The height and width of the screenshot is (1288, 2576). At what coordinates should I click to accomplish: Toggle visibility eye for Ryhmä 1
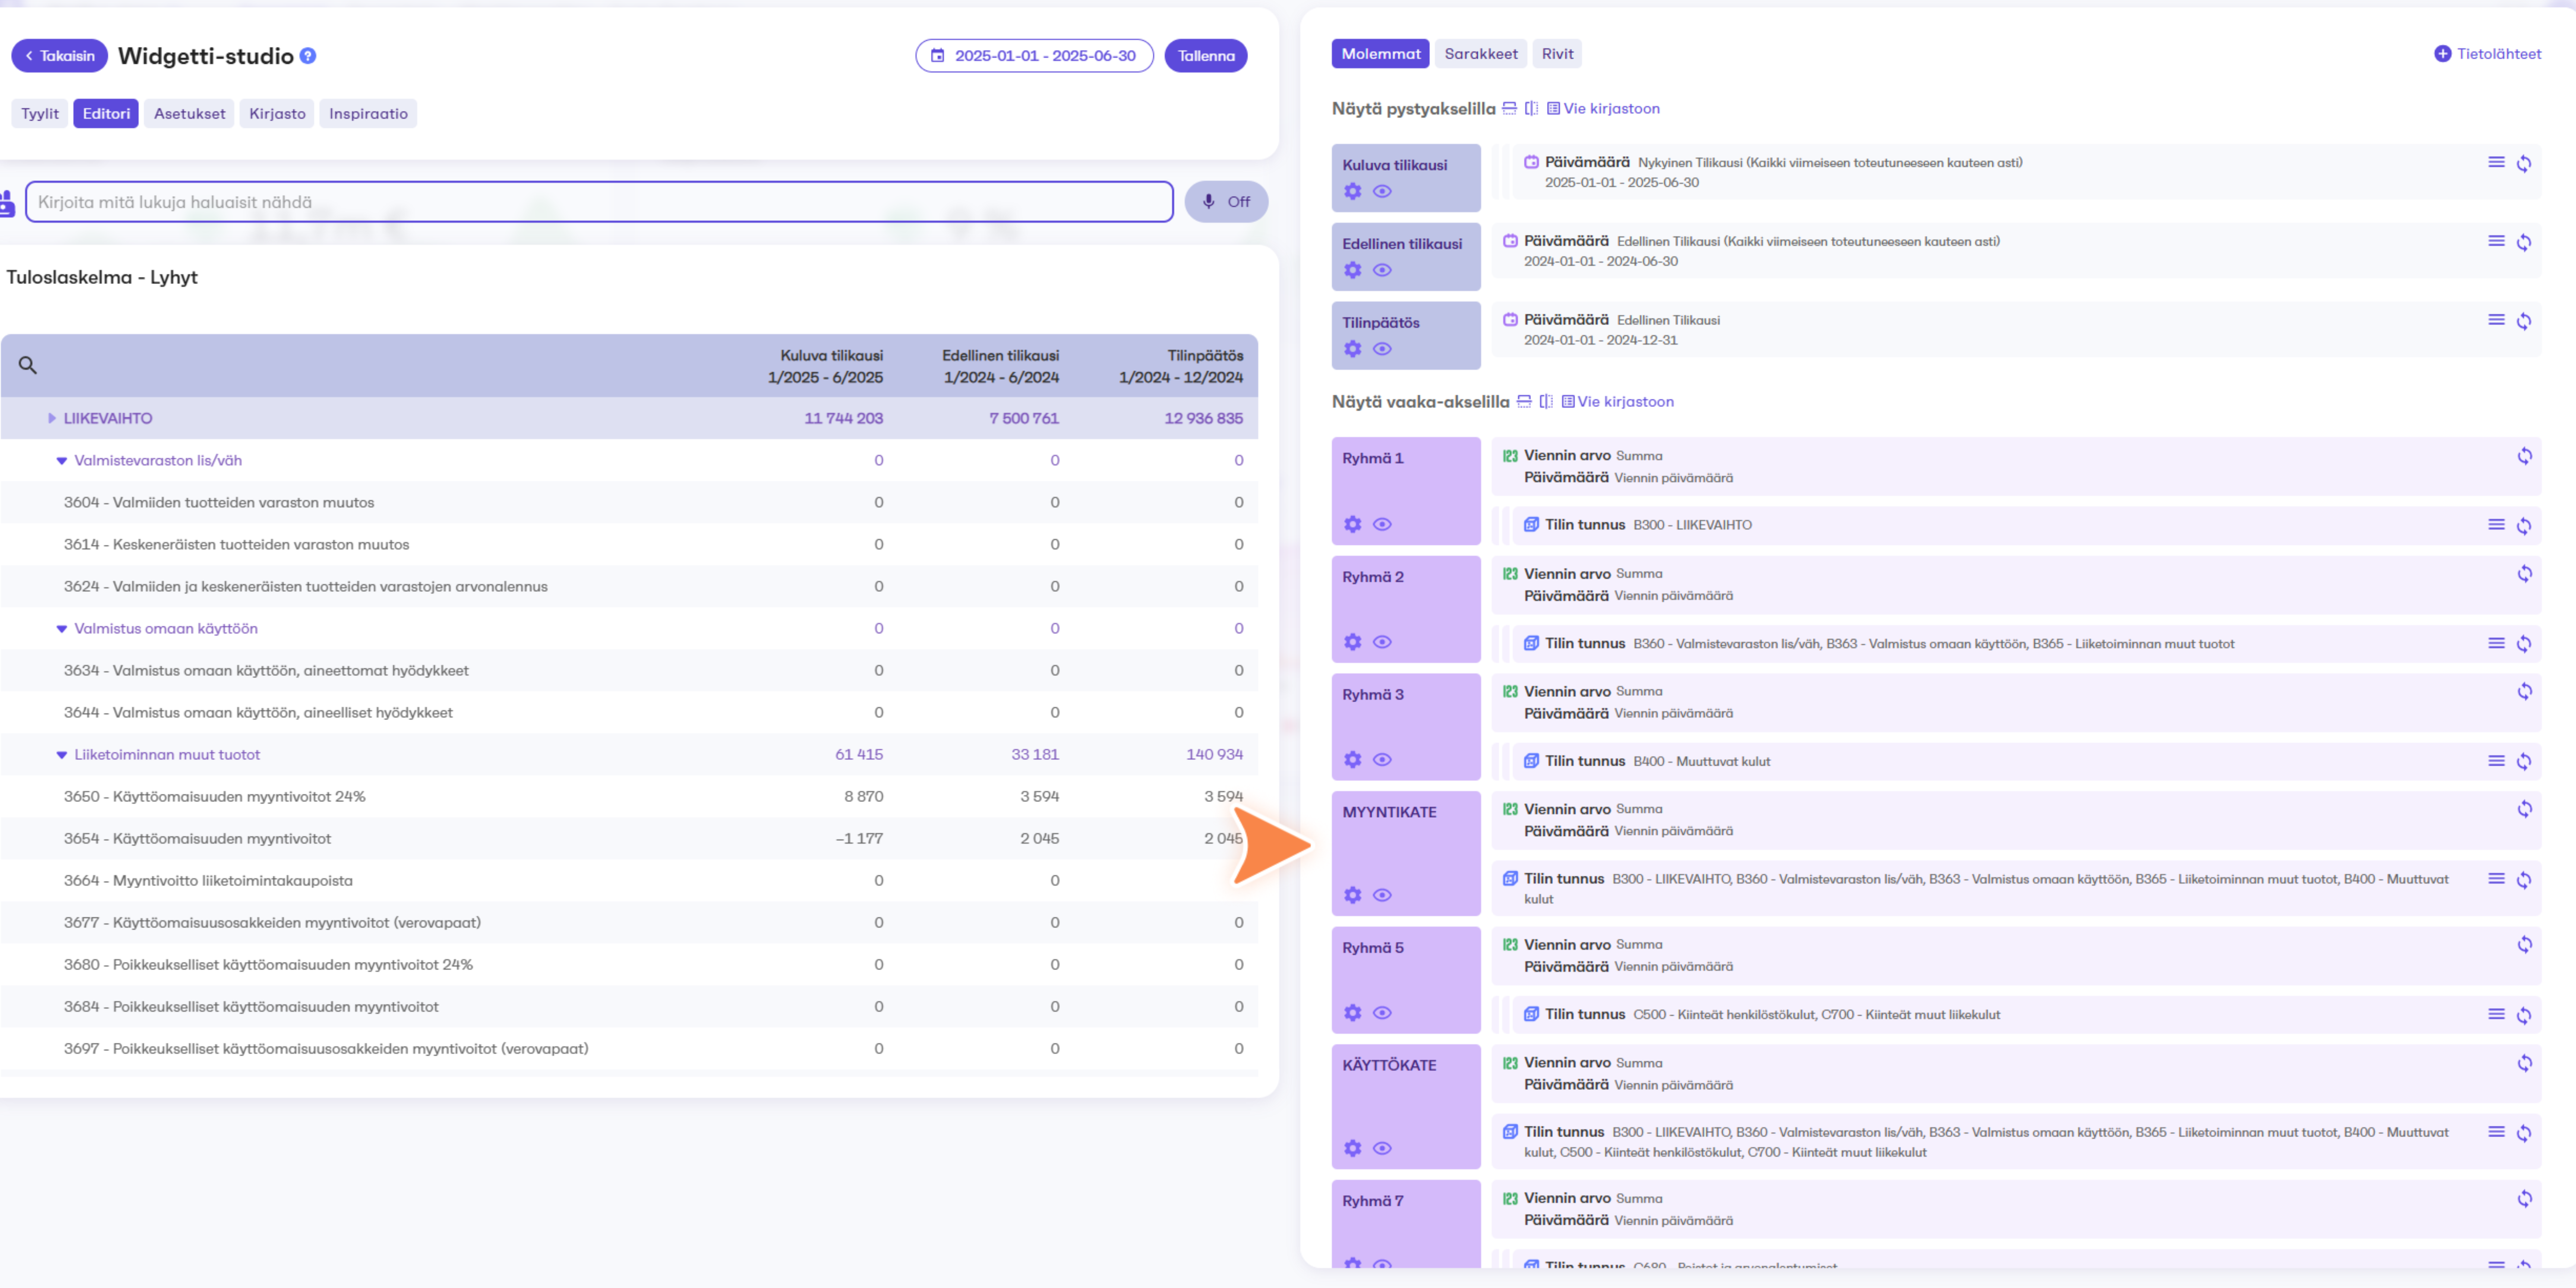tap(1382, 524)
